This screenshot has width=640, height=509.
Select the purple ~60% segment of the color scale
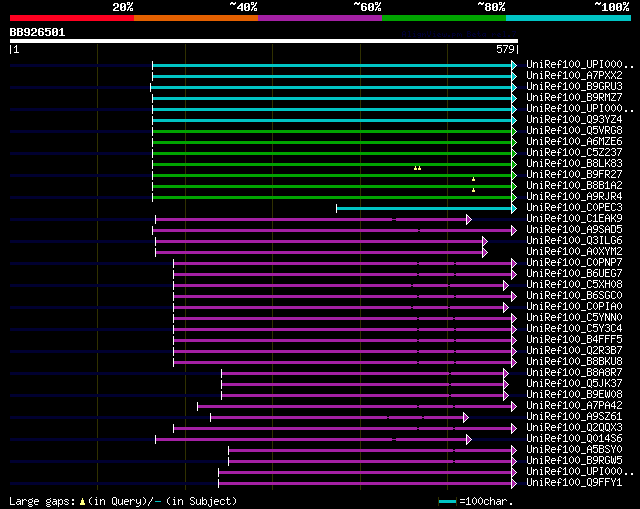point(320,18)
